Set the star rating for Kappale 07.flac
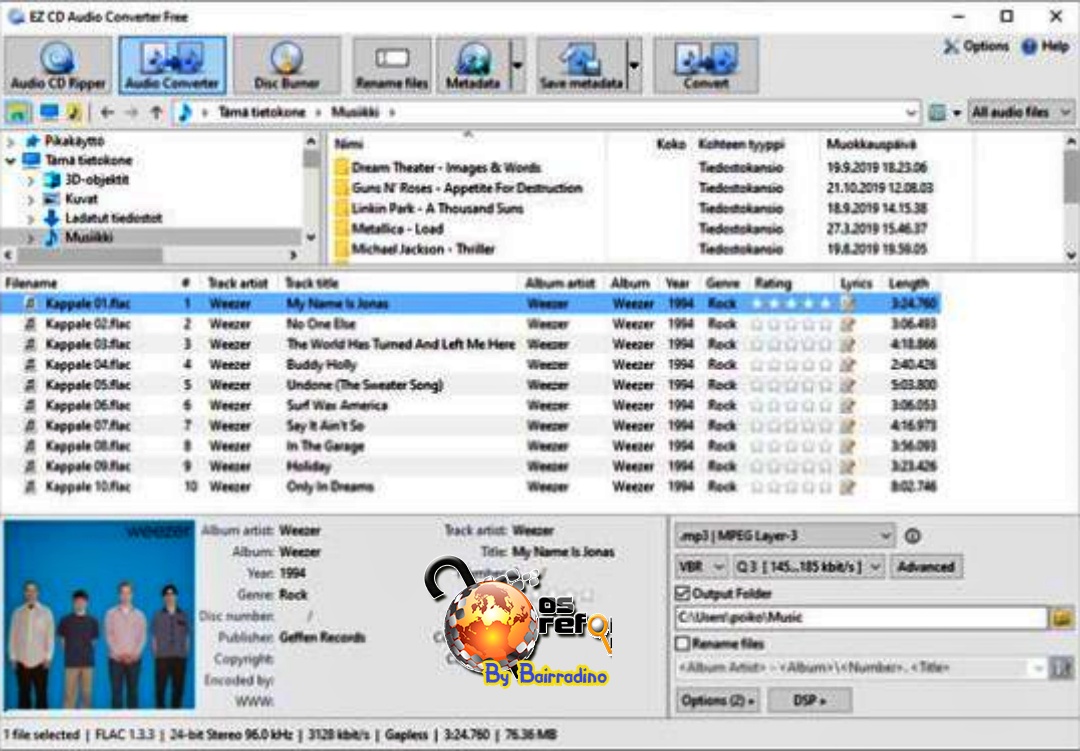This screenshot has height=751, width=1080. pos(791,425)
